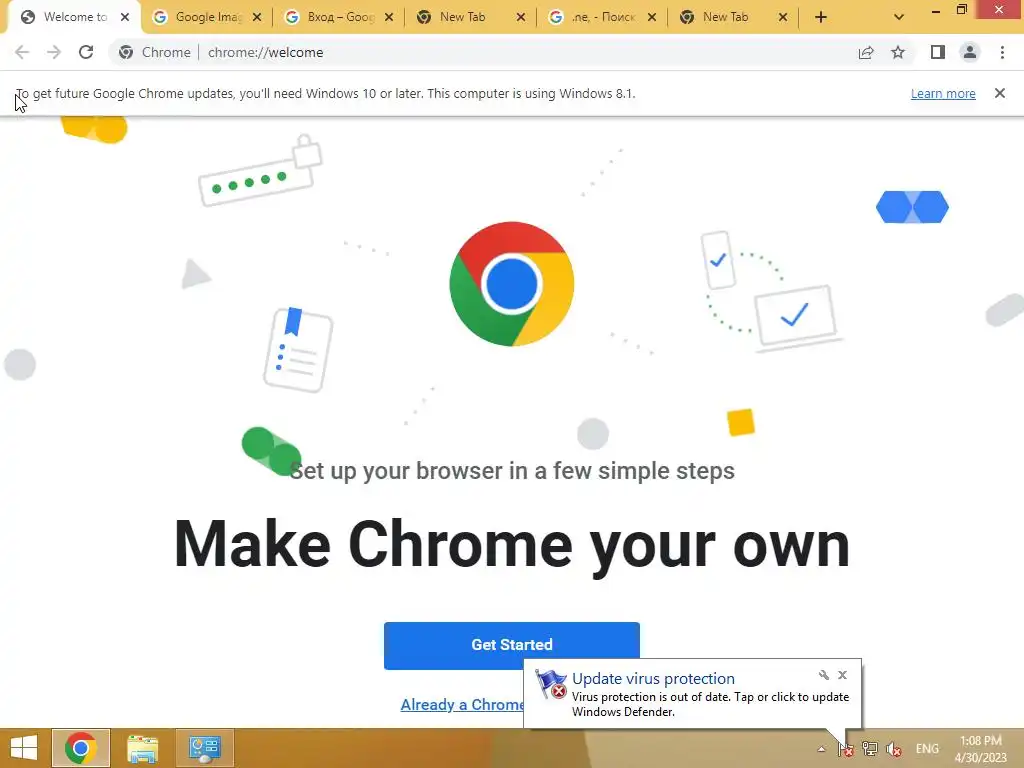Close the Поиск tab
This screenshot has height=768, width=1024.
coord(652,18)
